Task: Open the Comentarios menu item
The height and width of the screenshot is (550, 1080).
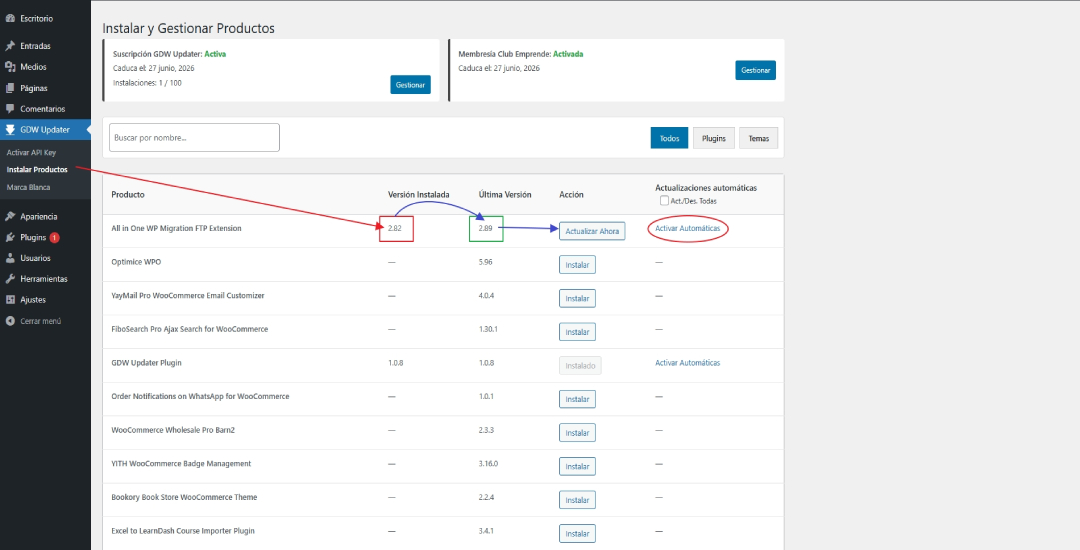Action: point(45,109)
